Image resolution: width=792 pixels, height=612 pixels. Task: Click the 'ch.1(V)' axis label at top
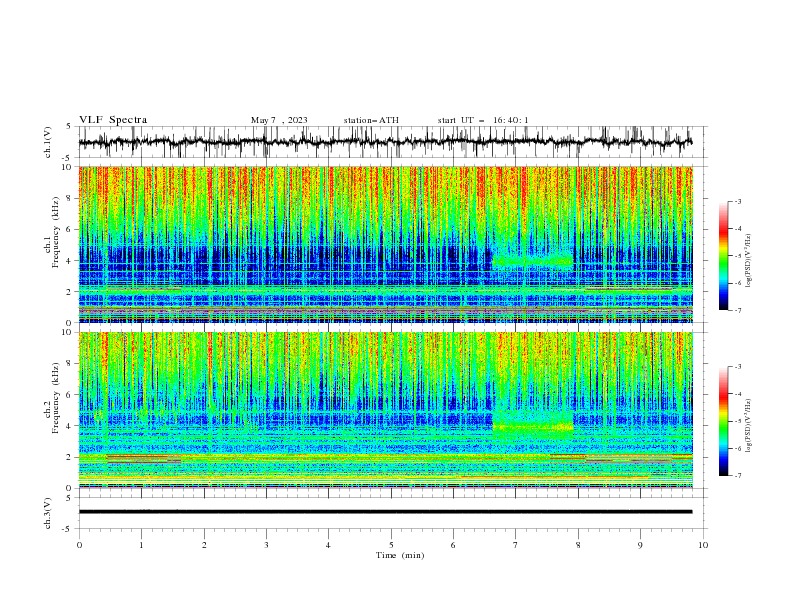click(48, 142)
